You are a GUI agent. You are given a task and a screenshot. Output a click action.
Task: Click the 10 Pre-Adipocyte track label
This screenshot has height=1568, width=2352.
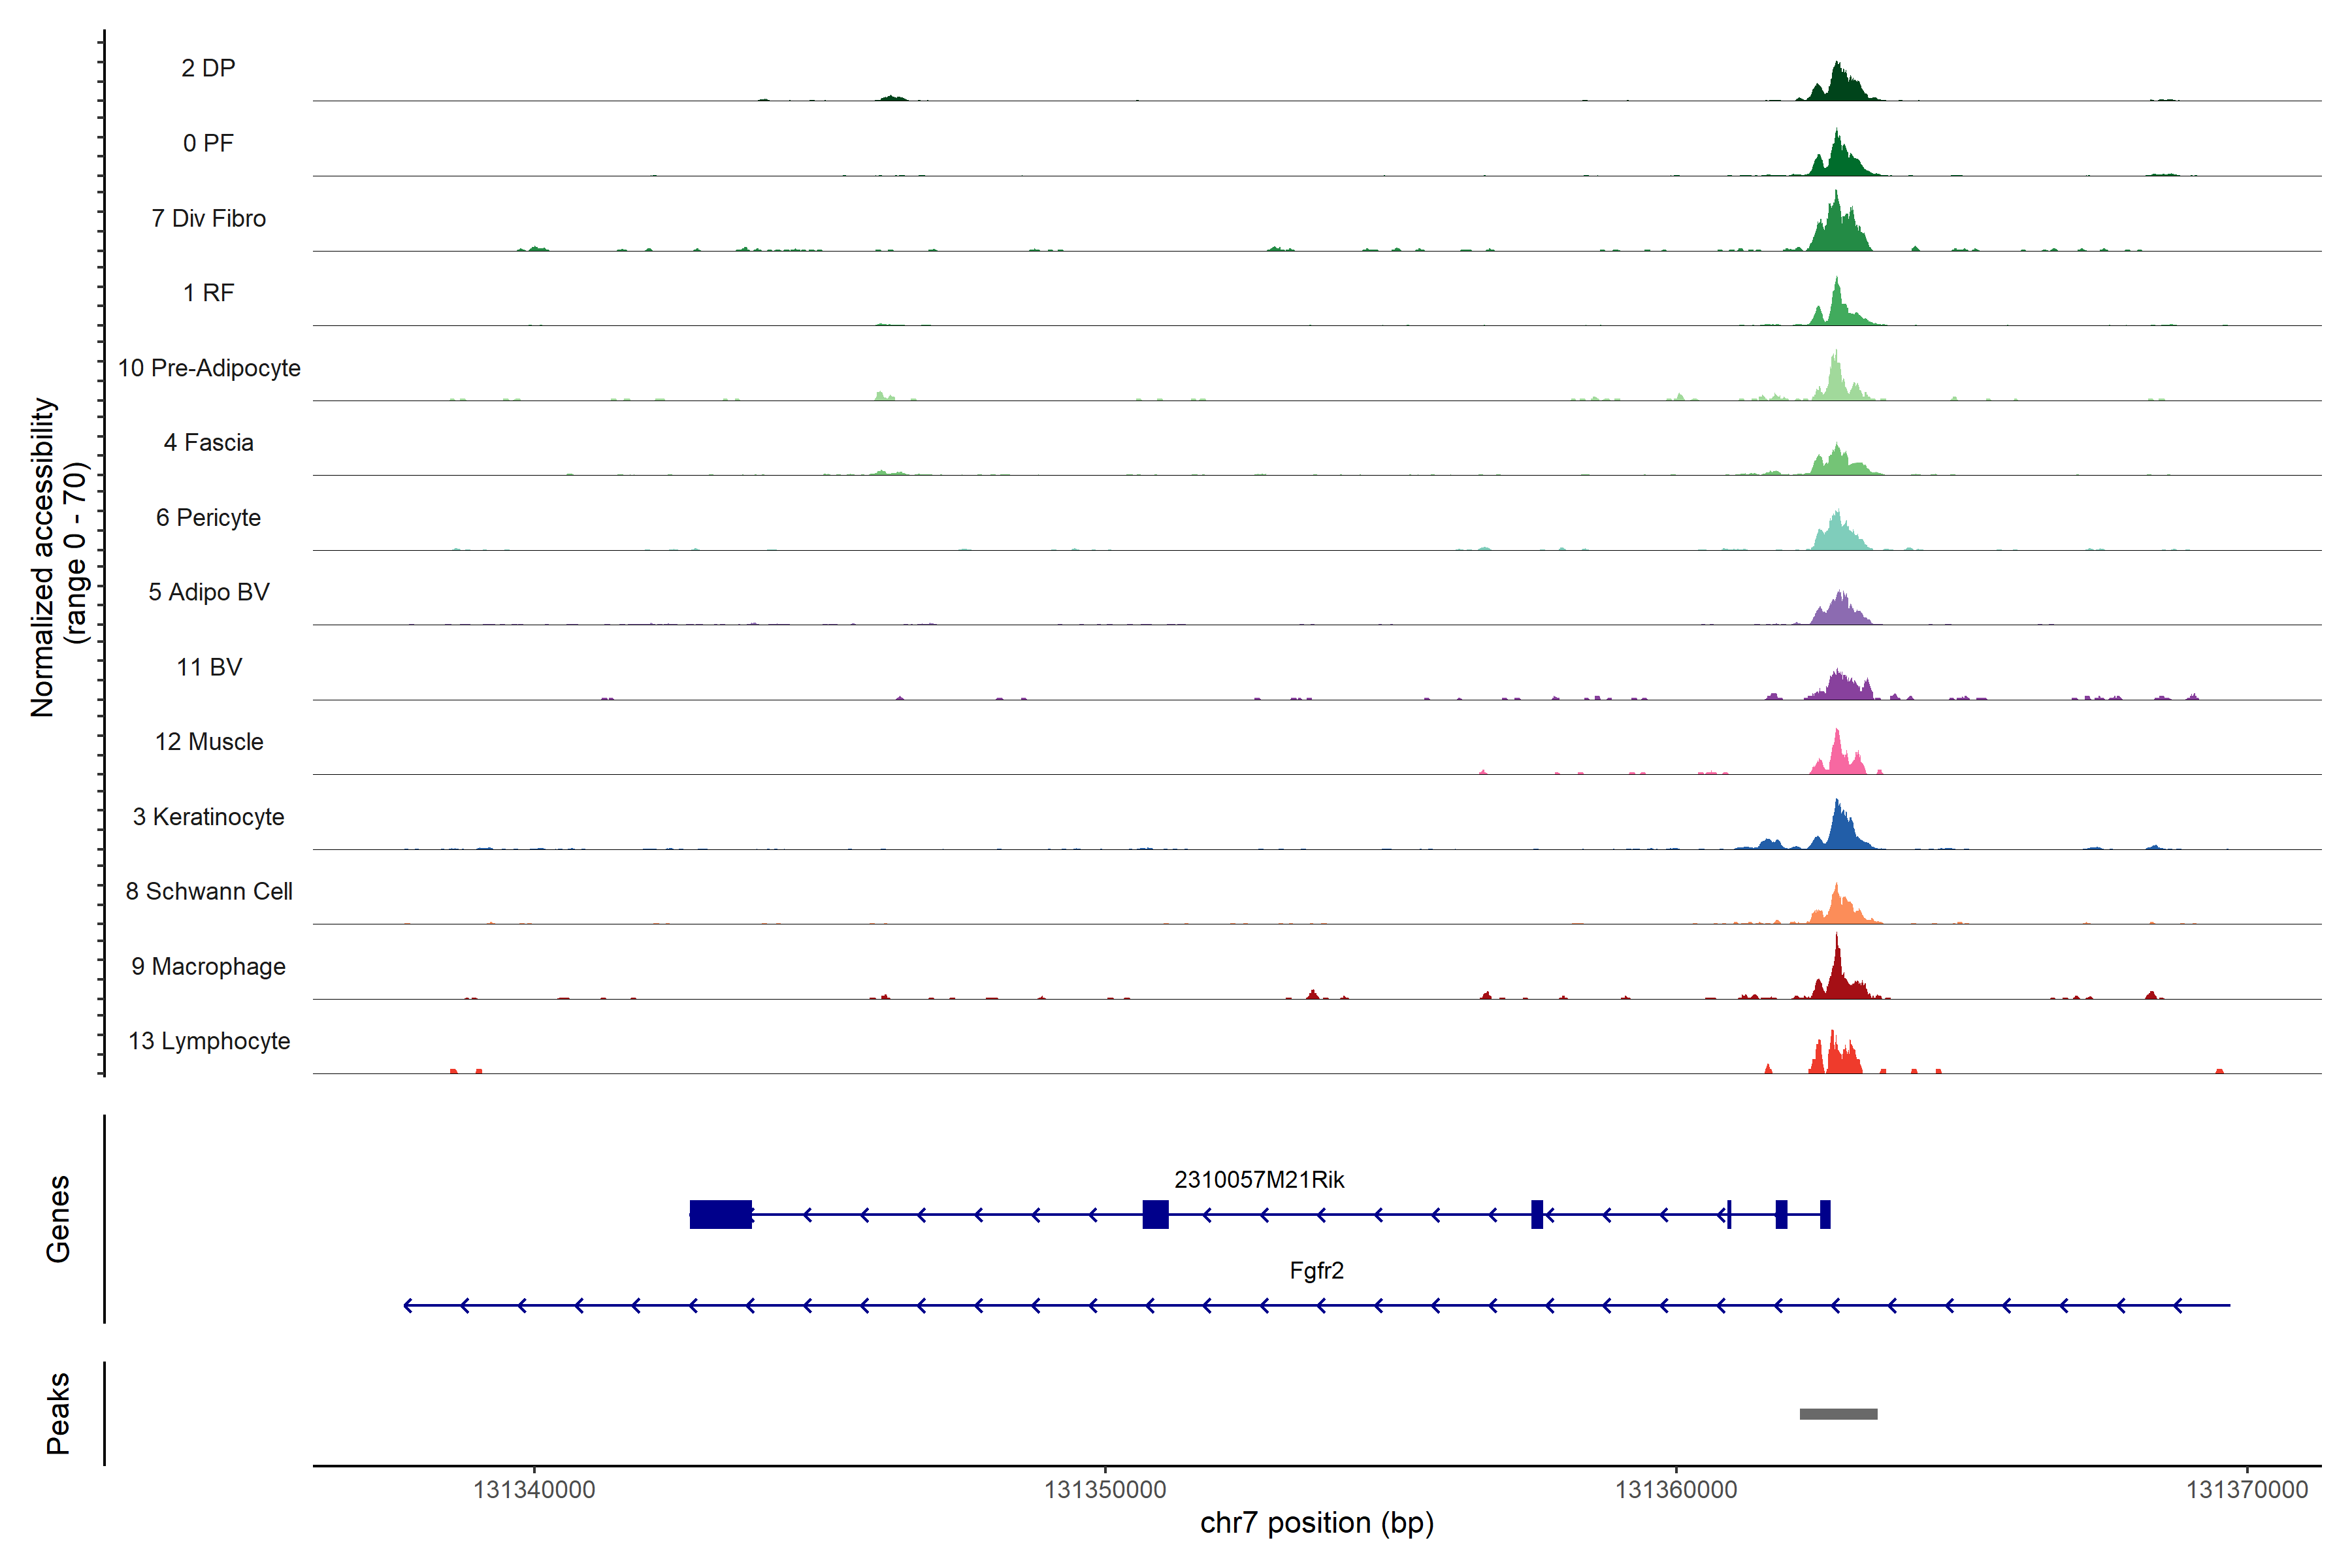(209, 368)
